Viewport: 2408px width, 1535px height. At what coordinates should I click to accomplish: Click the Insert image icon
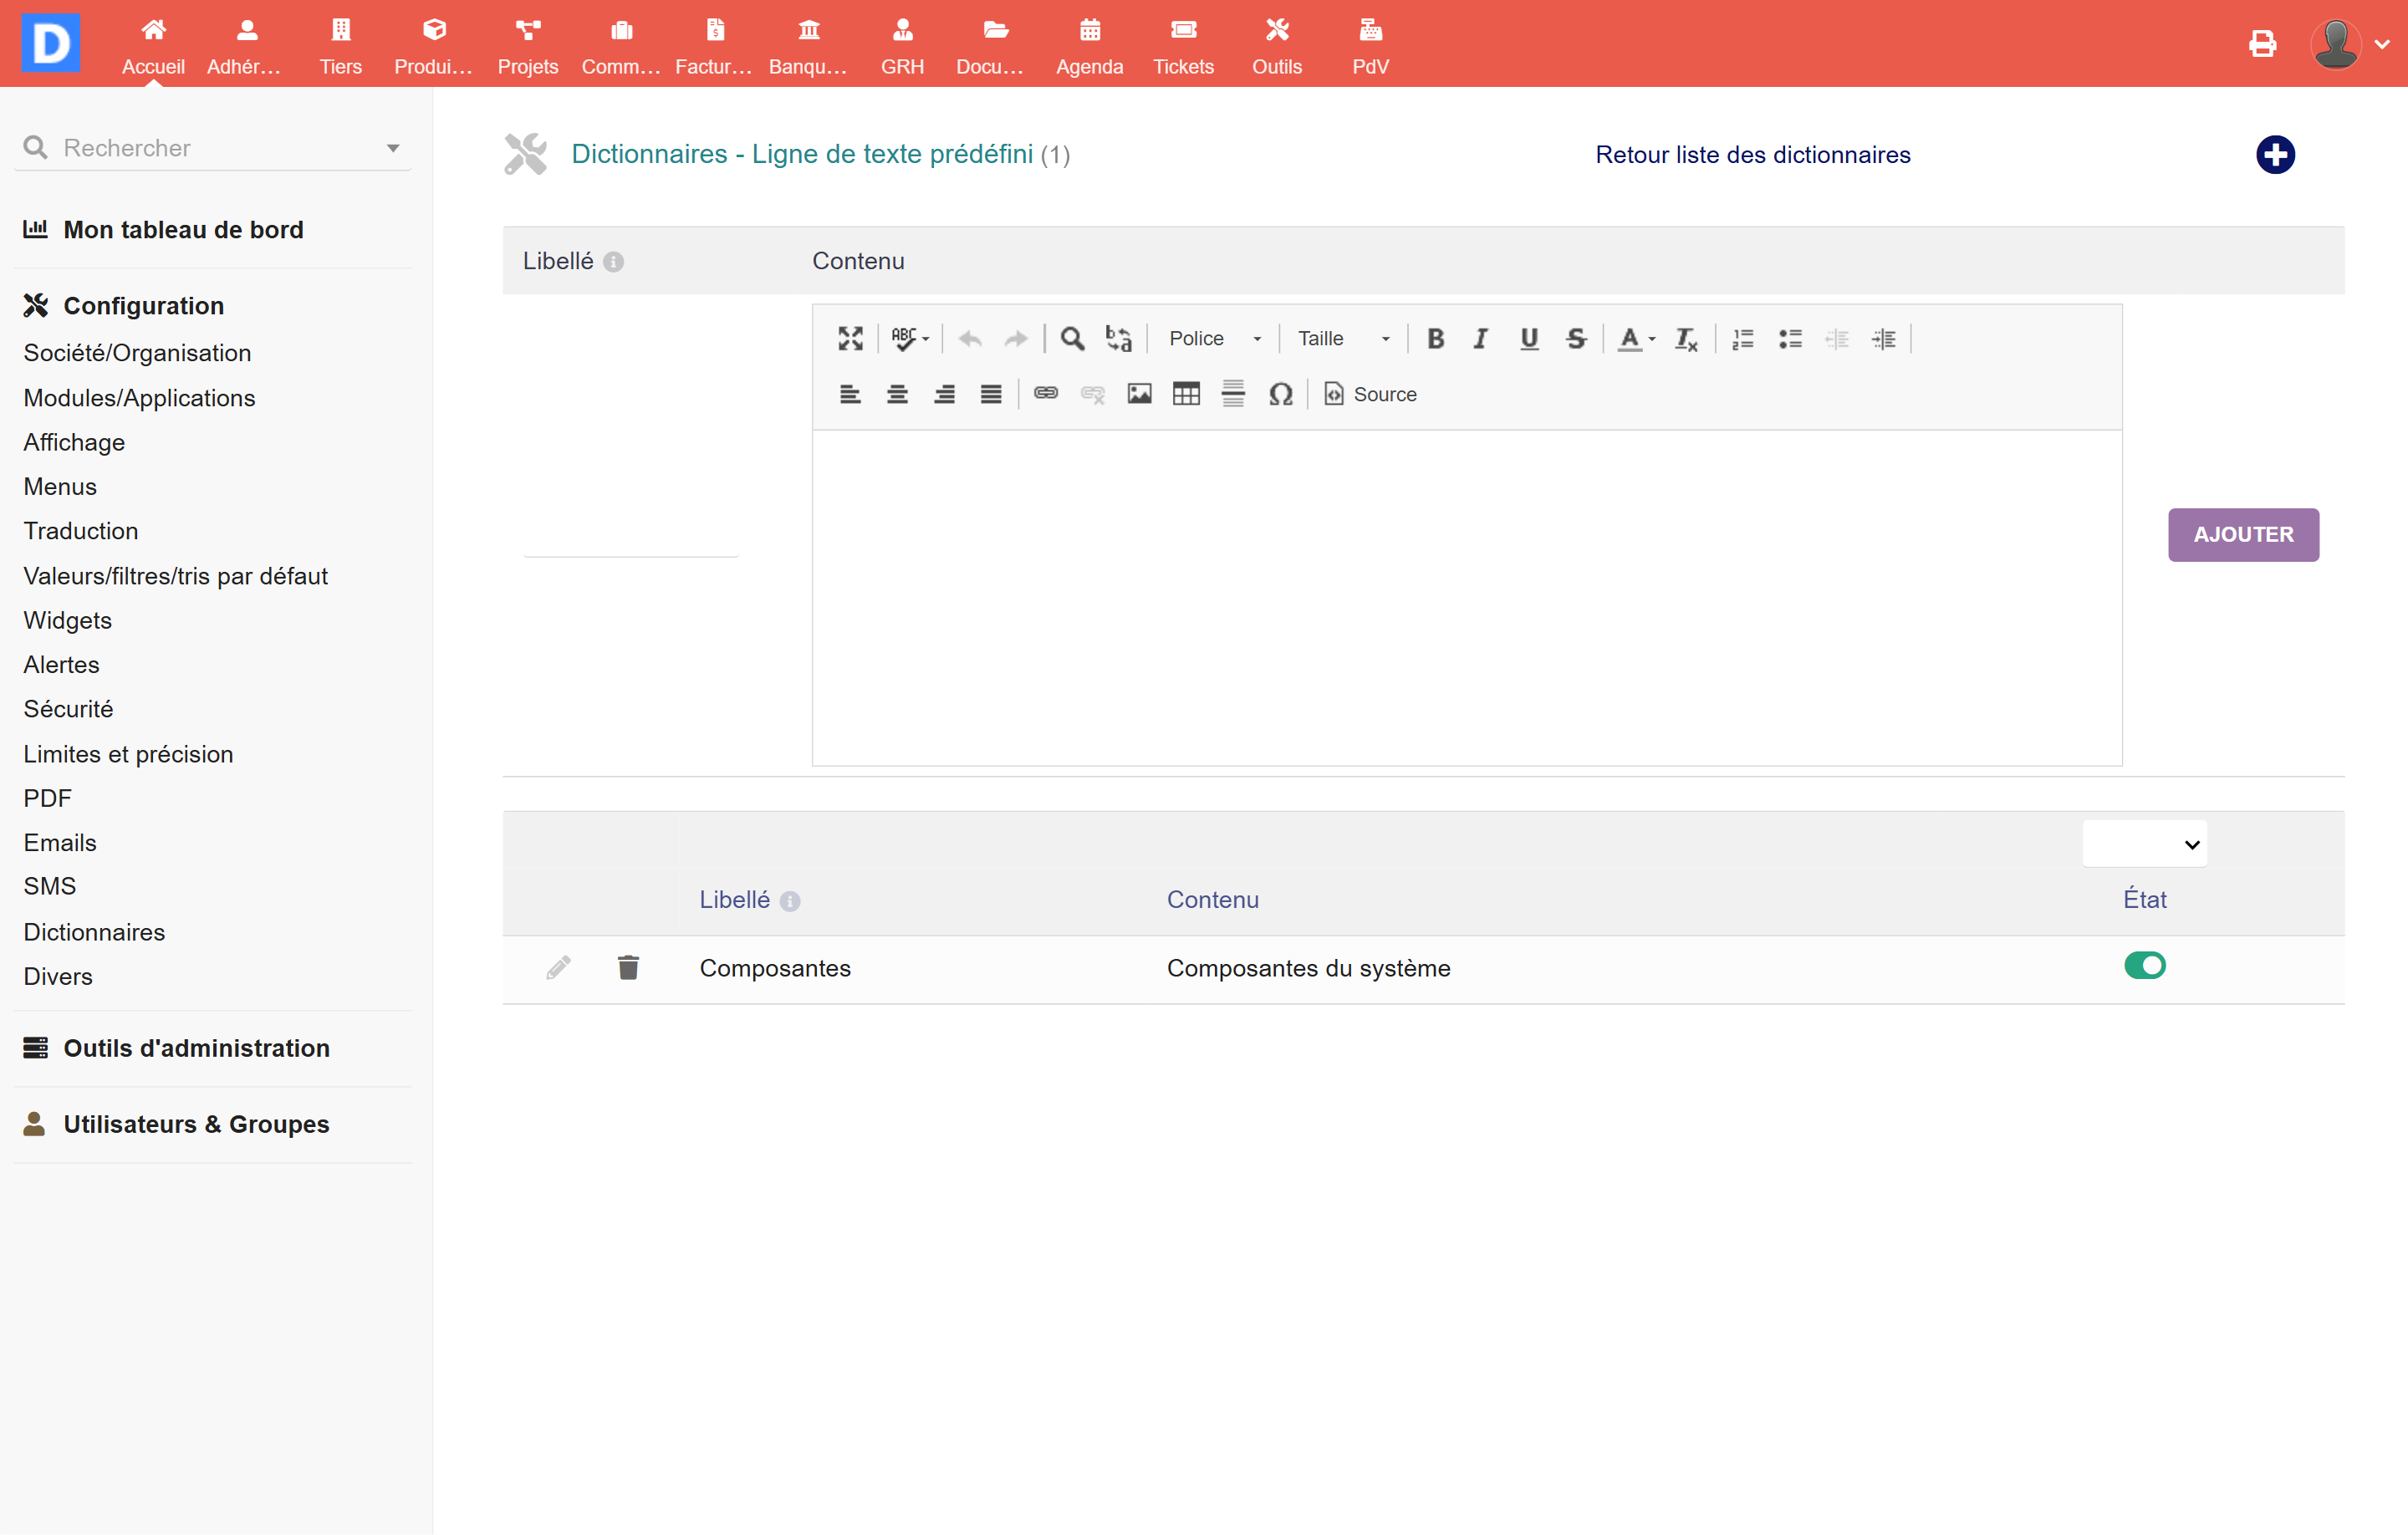click(1139, 394)
